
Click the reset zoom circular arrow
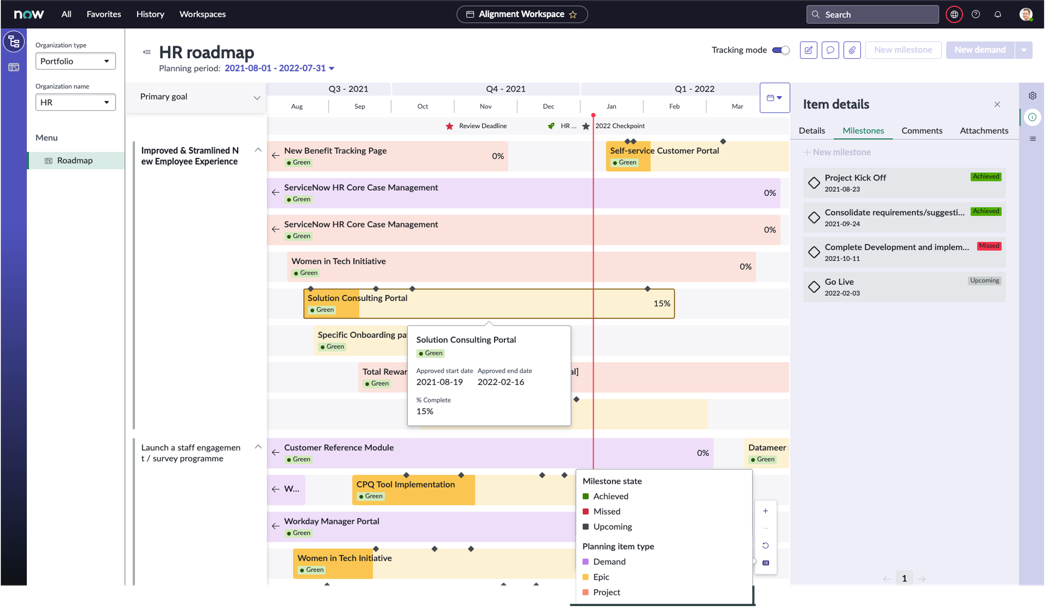(x=765, y=545)
